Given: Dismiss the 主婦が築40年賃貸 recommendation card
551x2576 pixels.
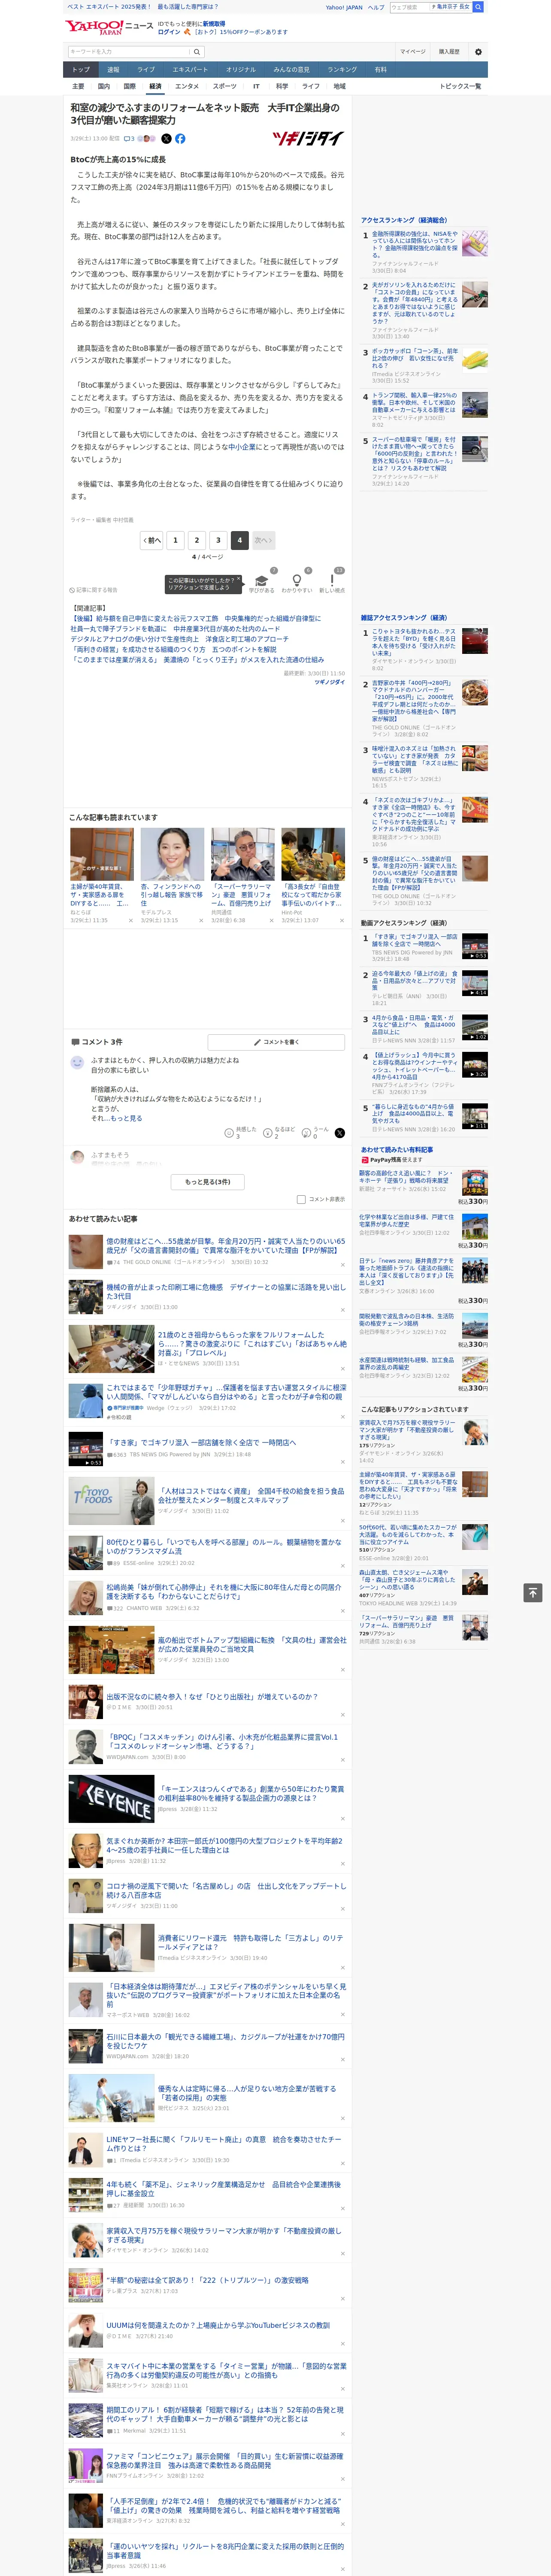Looking at the screenshot, I should point(131,920).
